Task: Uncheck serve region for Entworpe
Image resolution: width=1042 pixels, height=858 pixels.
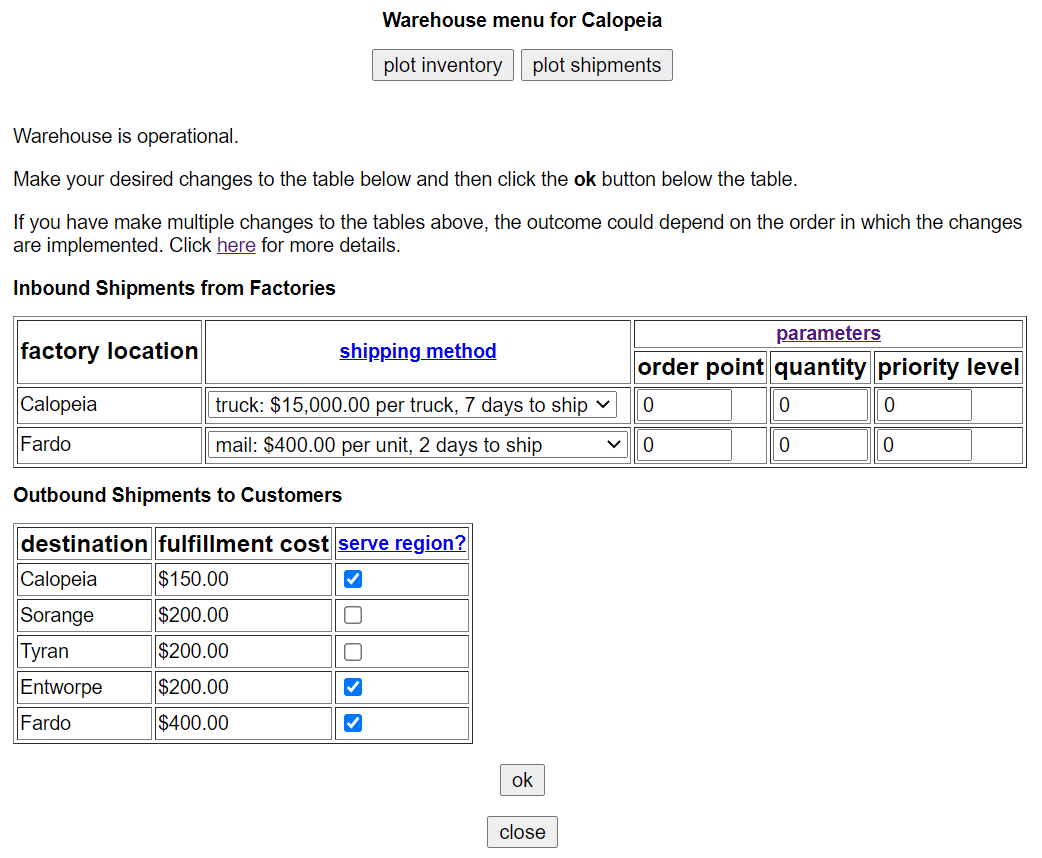Action: 353,687
